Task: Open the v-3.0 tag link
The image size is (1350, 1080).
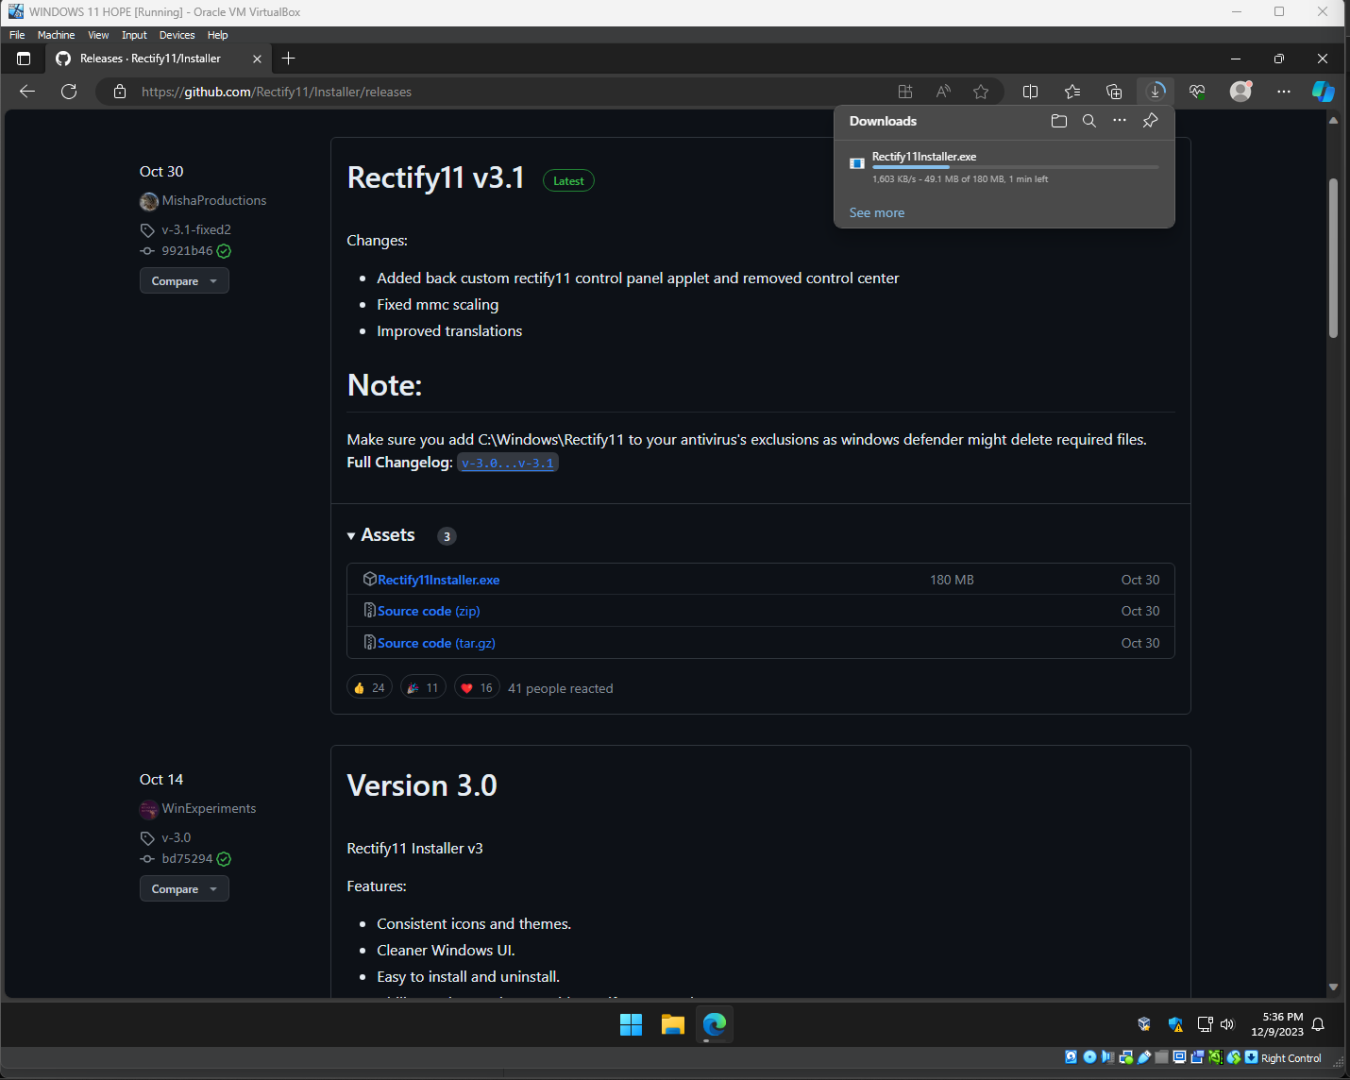Action: (x=176, y=838)
